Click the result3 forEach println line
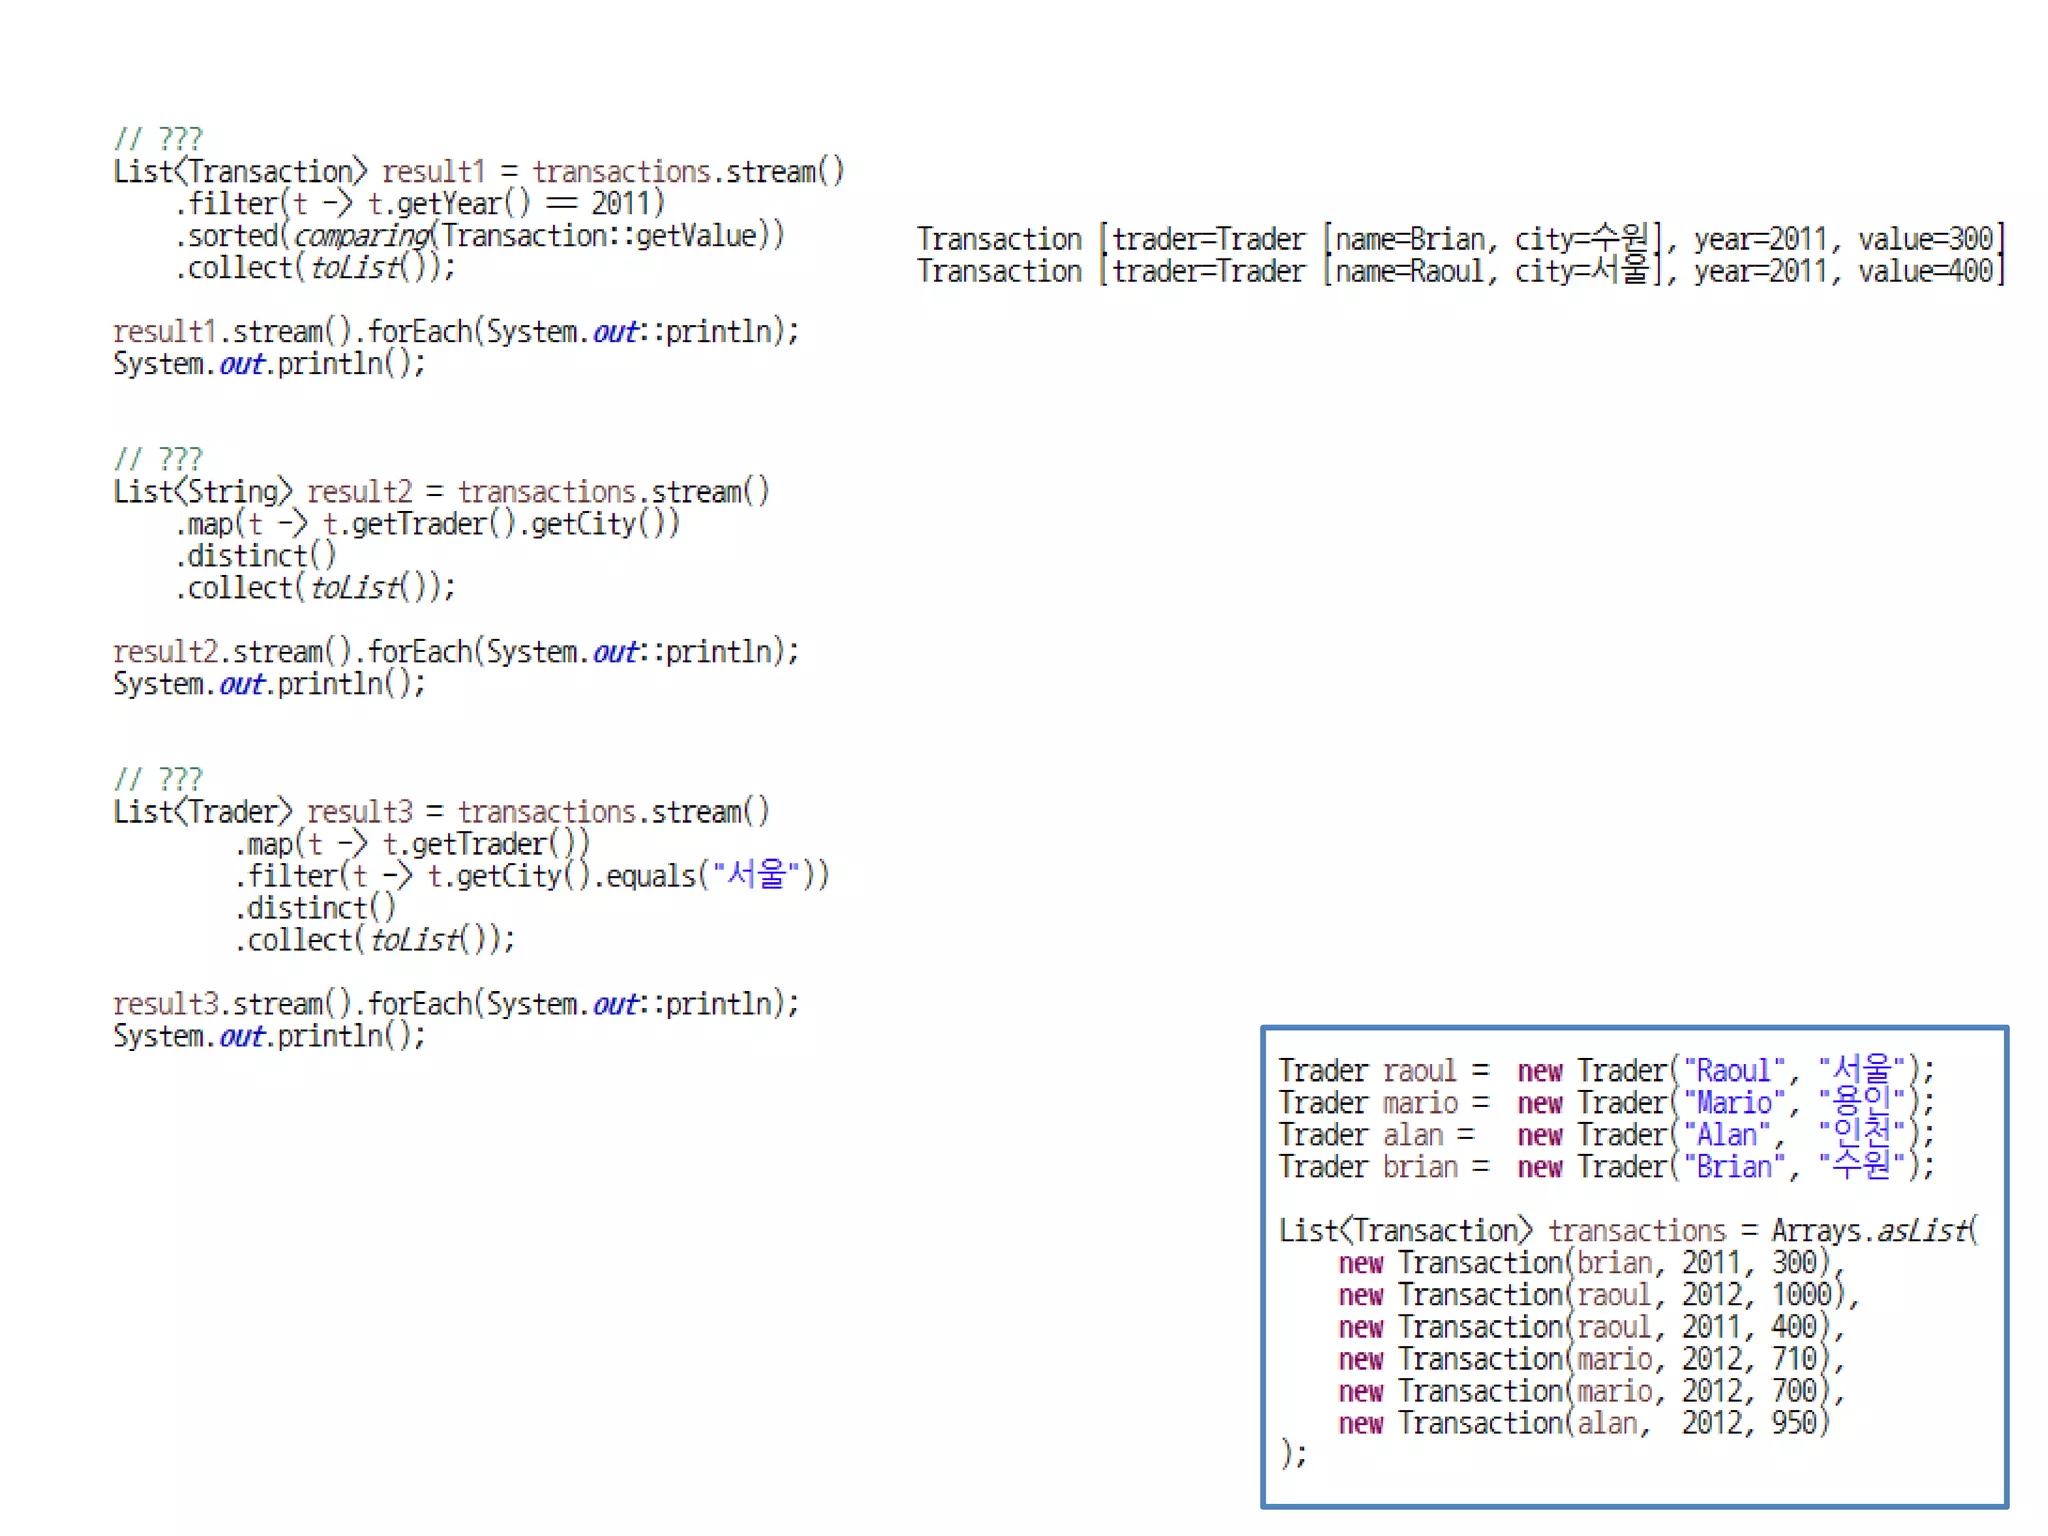 pyautogui.click(x=455, y=1004)
